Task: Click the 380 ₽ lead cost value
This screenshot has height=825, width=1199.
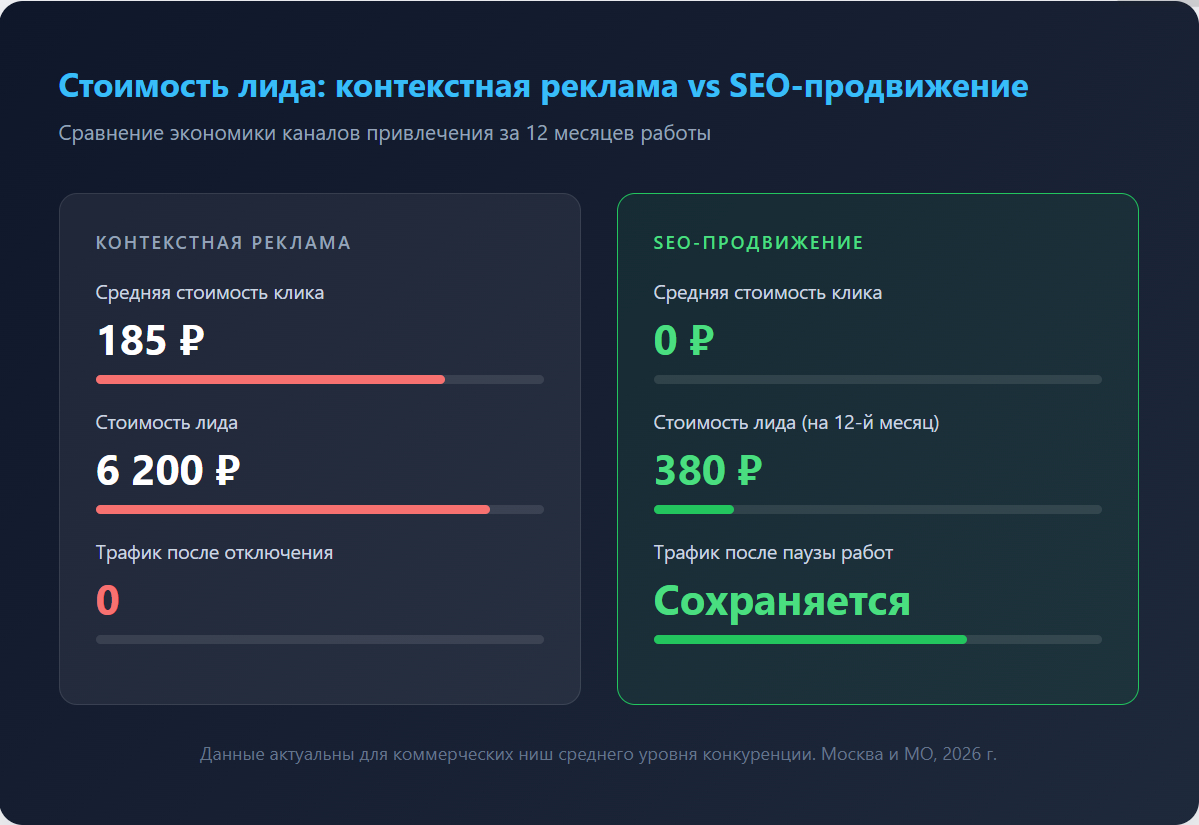Action: coord(708,470)
